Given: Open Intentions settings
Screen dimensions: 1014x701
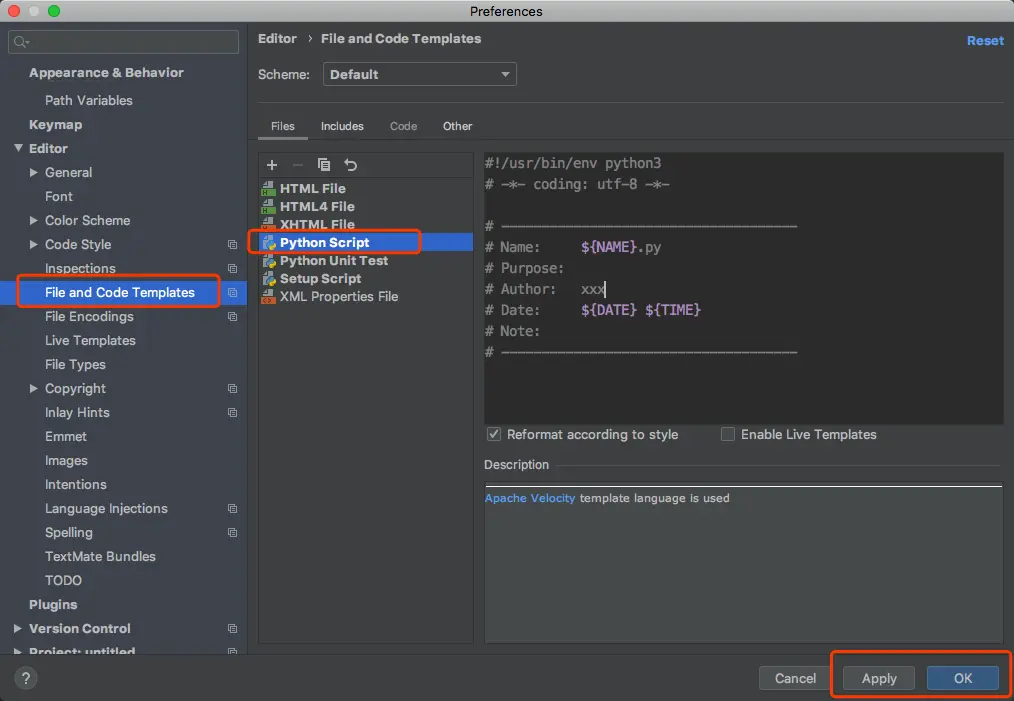Looking at the screenshot, I should pos(76,484).
